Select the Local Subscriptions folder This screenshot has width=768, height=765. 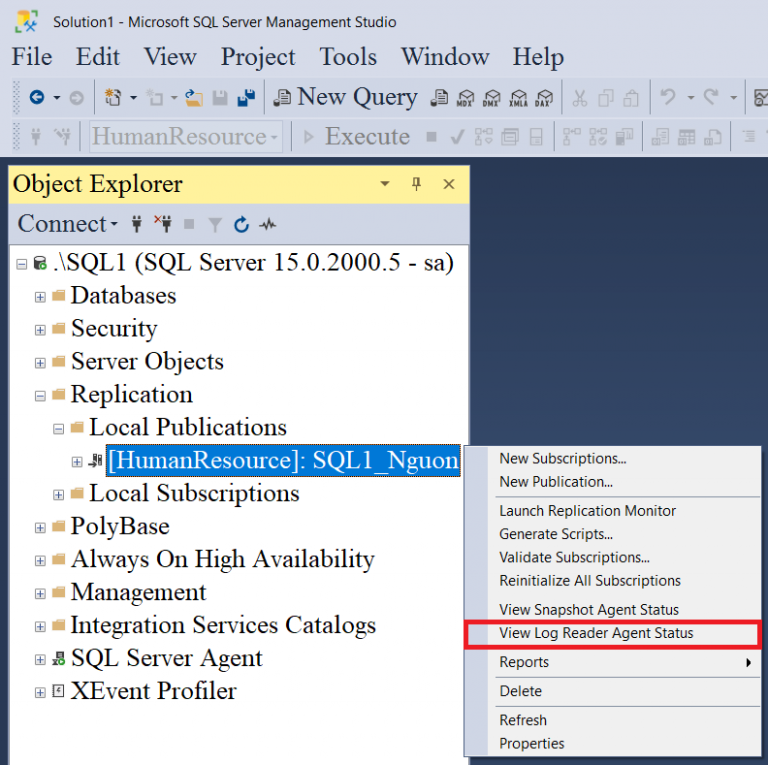tap(193, 493)
